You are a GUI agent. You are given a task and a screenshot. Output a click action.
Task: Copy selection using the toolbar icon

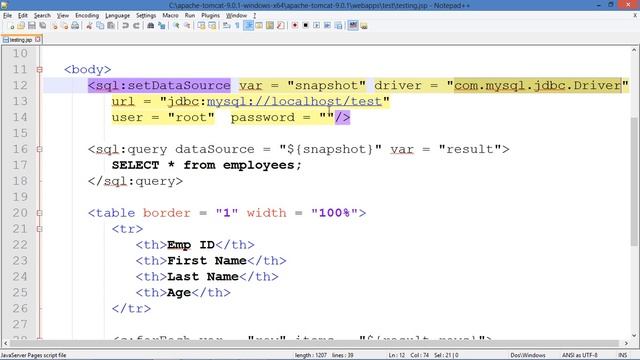pyautogui.click(x=100, y=26)
